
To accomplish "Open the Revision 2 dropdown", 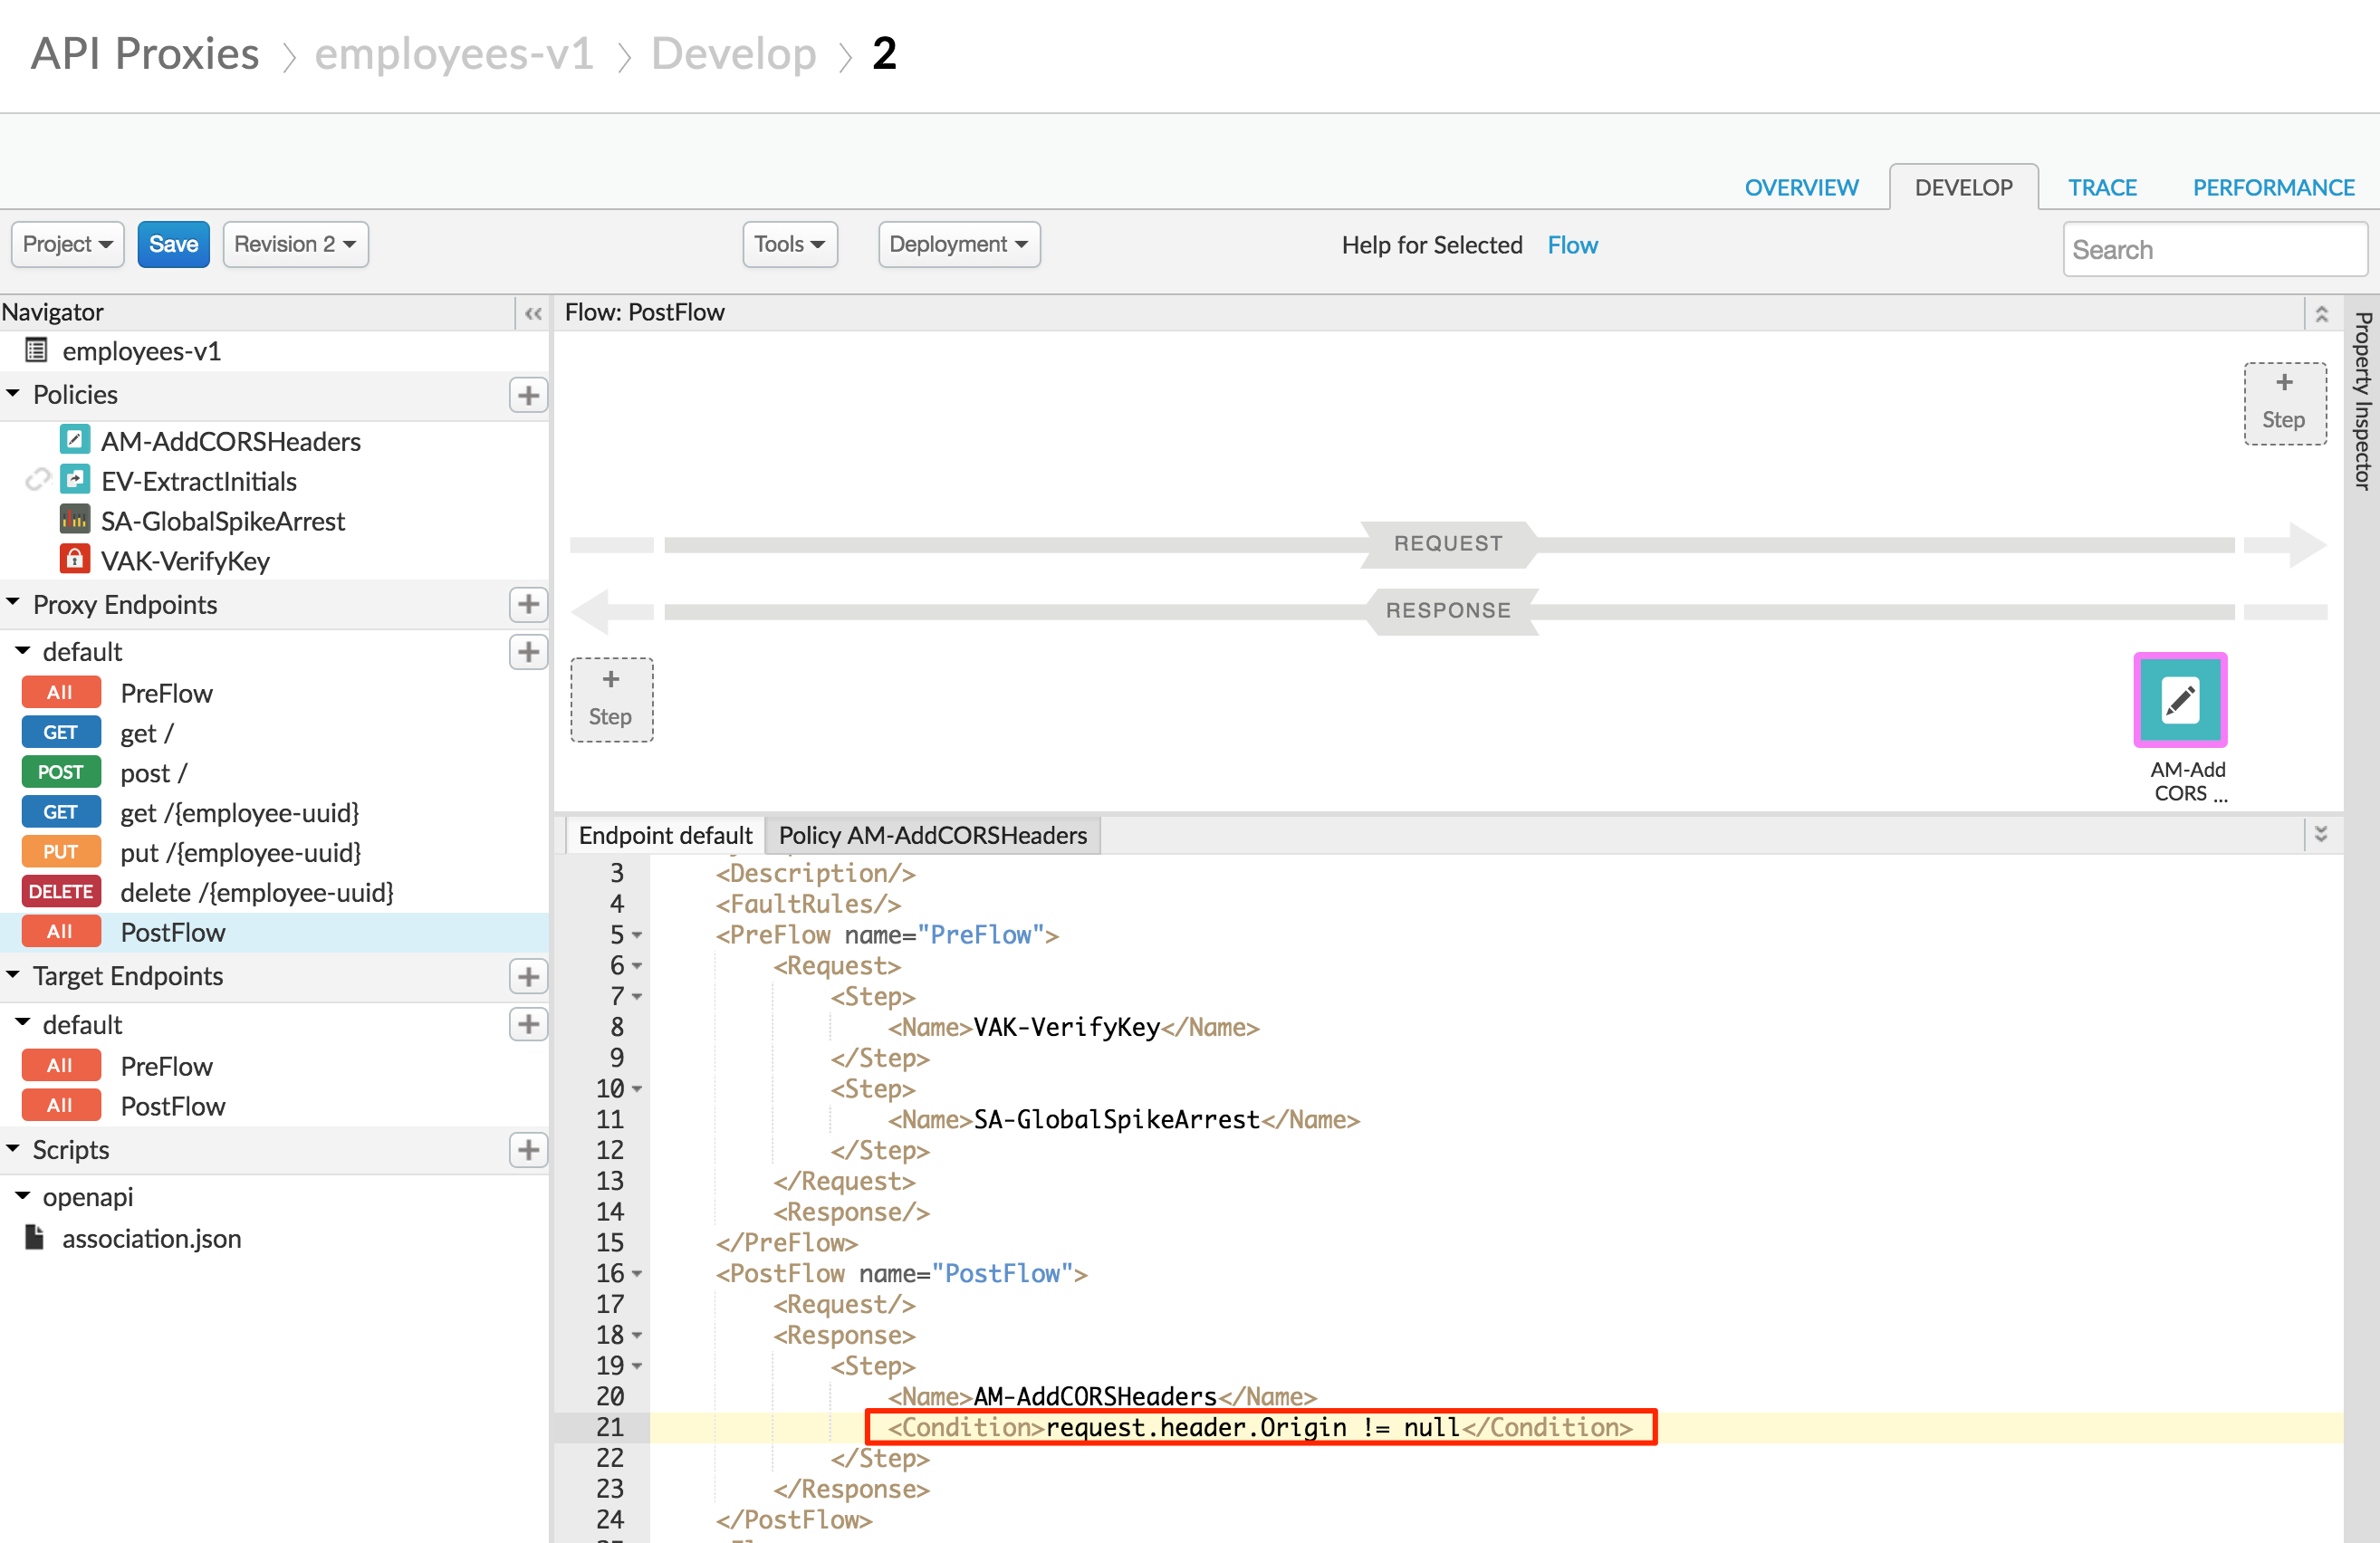I will tap(295, 245).
